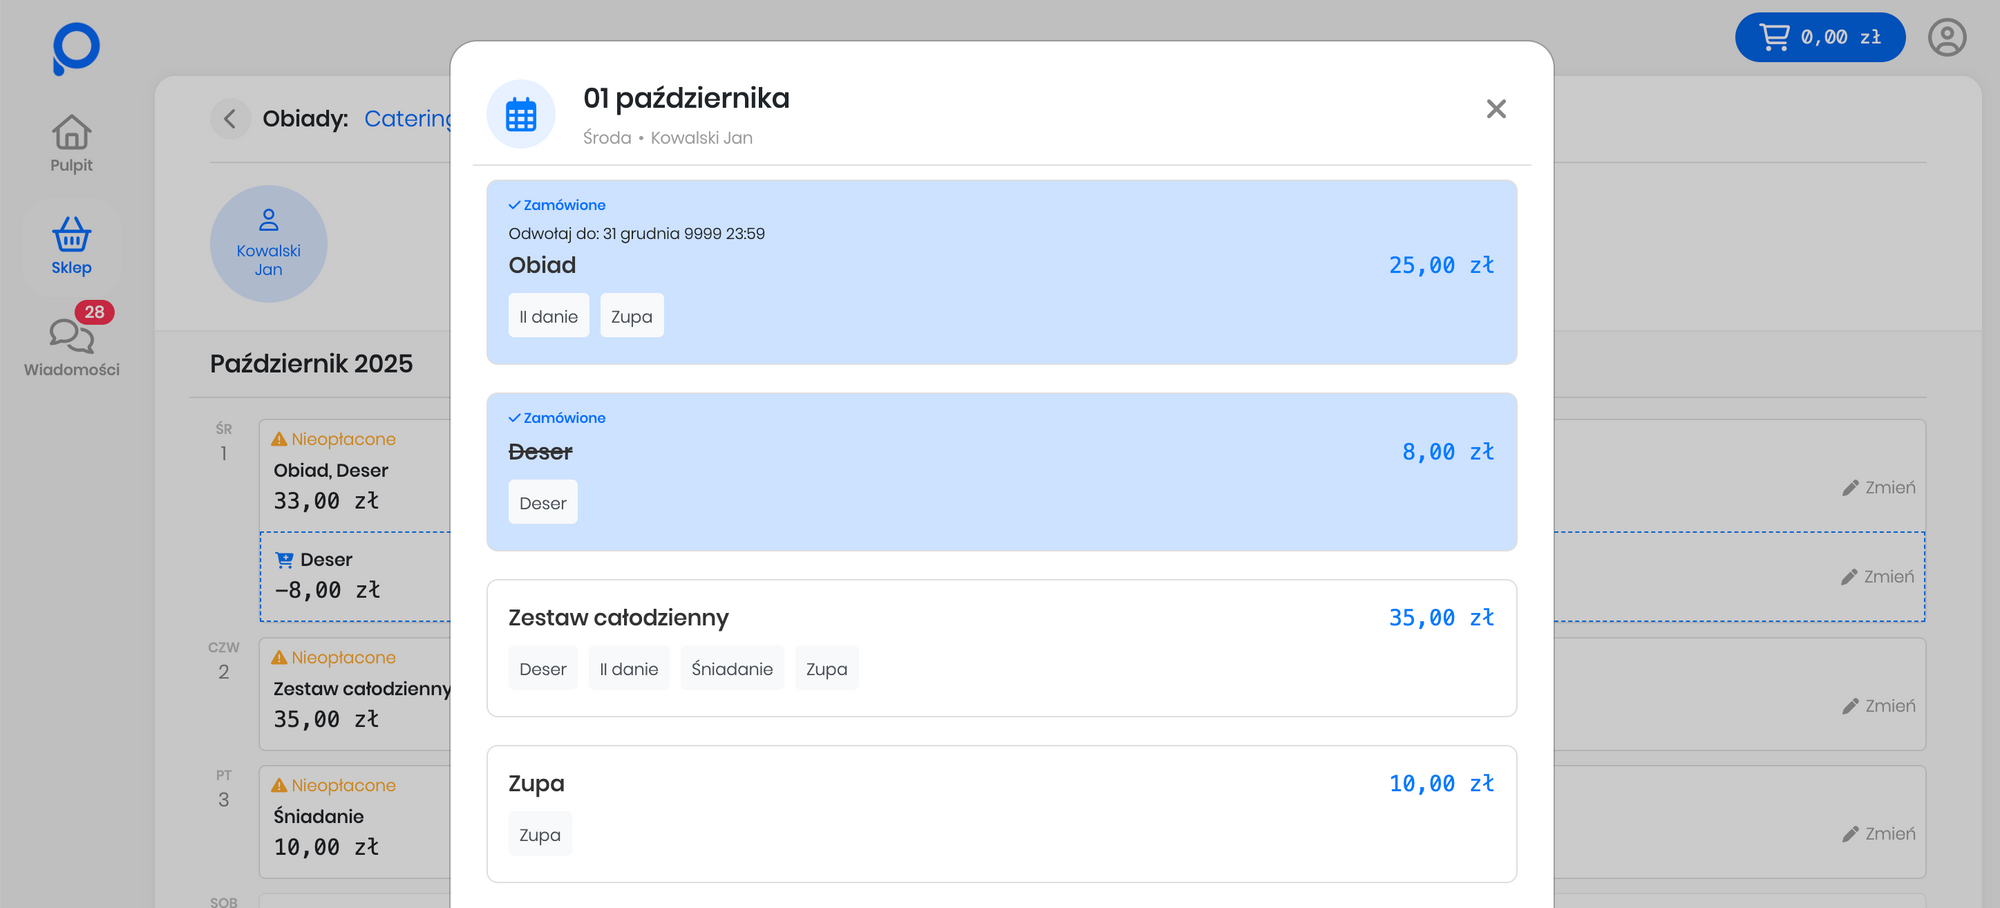Open the Catering link in breadcrumb

(x=407, y=119)
